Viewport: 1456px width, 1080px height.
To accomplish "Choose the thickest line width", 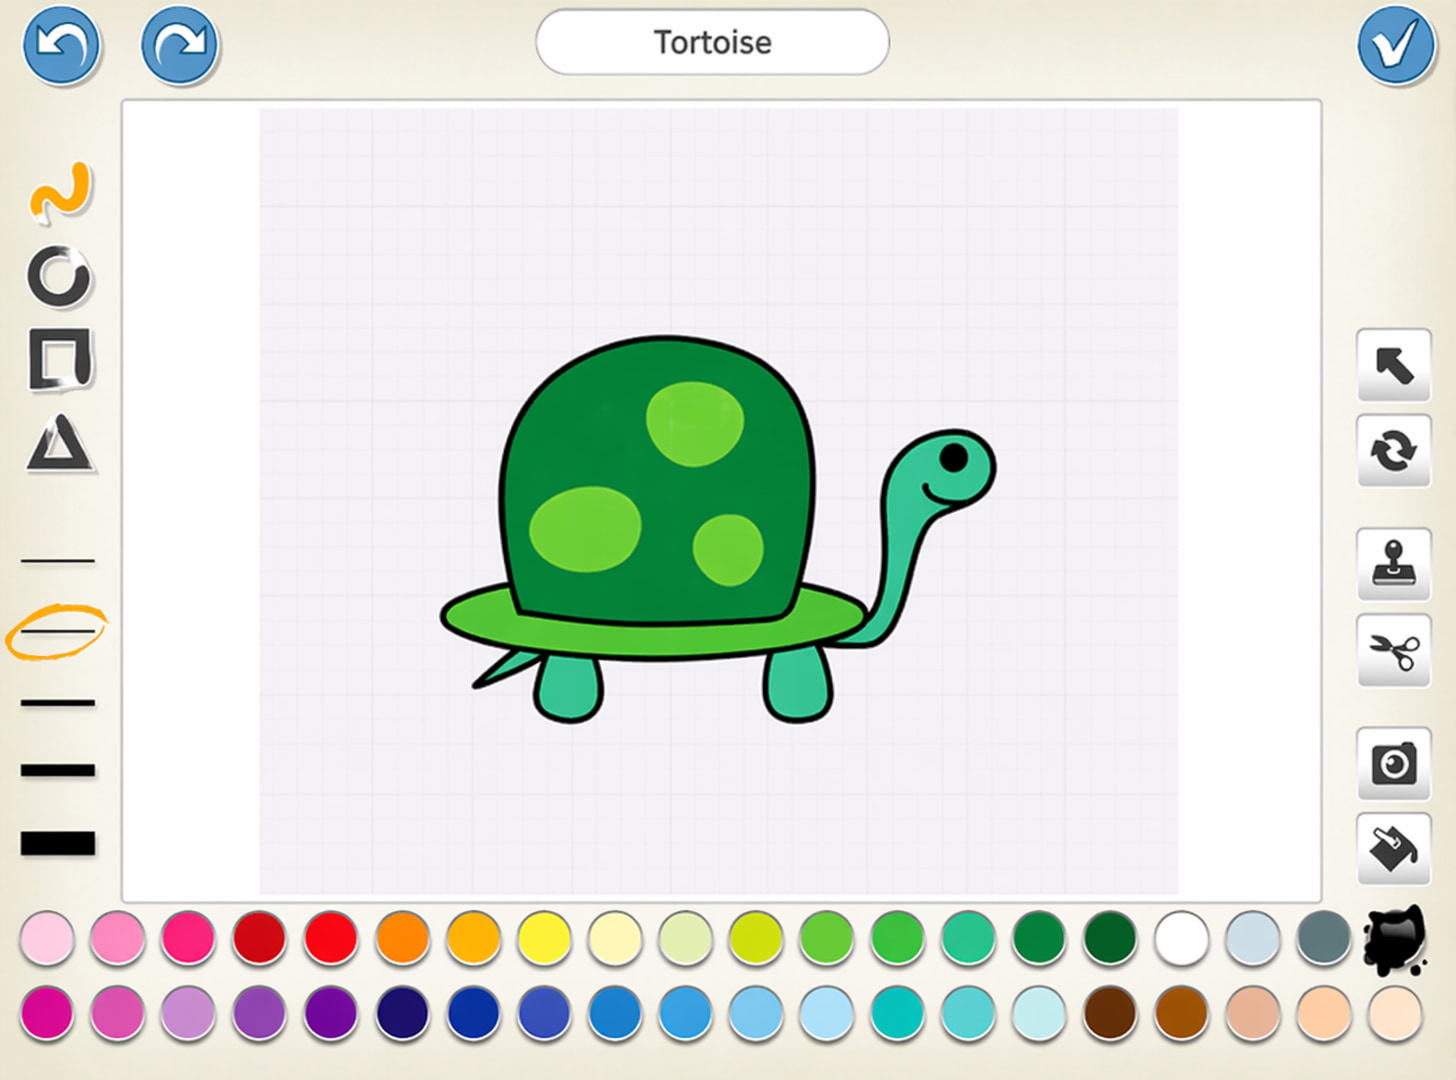I will pos(58,843).
